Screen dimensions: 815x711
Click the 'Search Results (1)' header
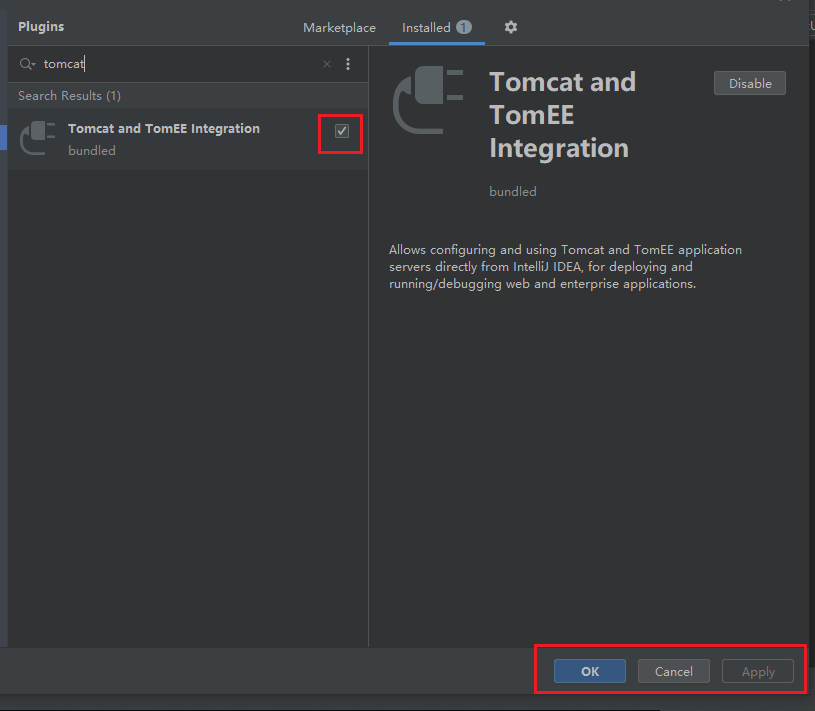[x=67, y=95]
